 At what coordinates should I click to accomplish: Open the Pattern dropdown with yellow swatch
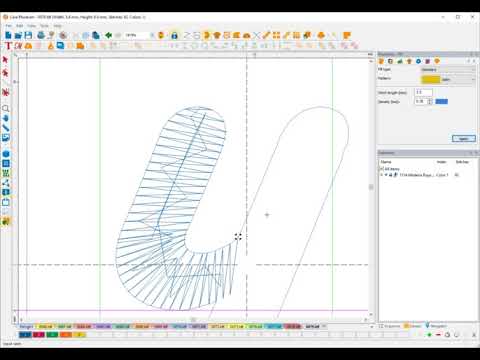447,79
